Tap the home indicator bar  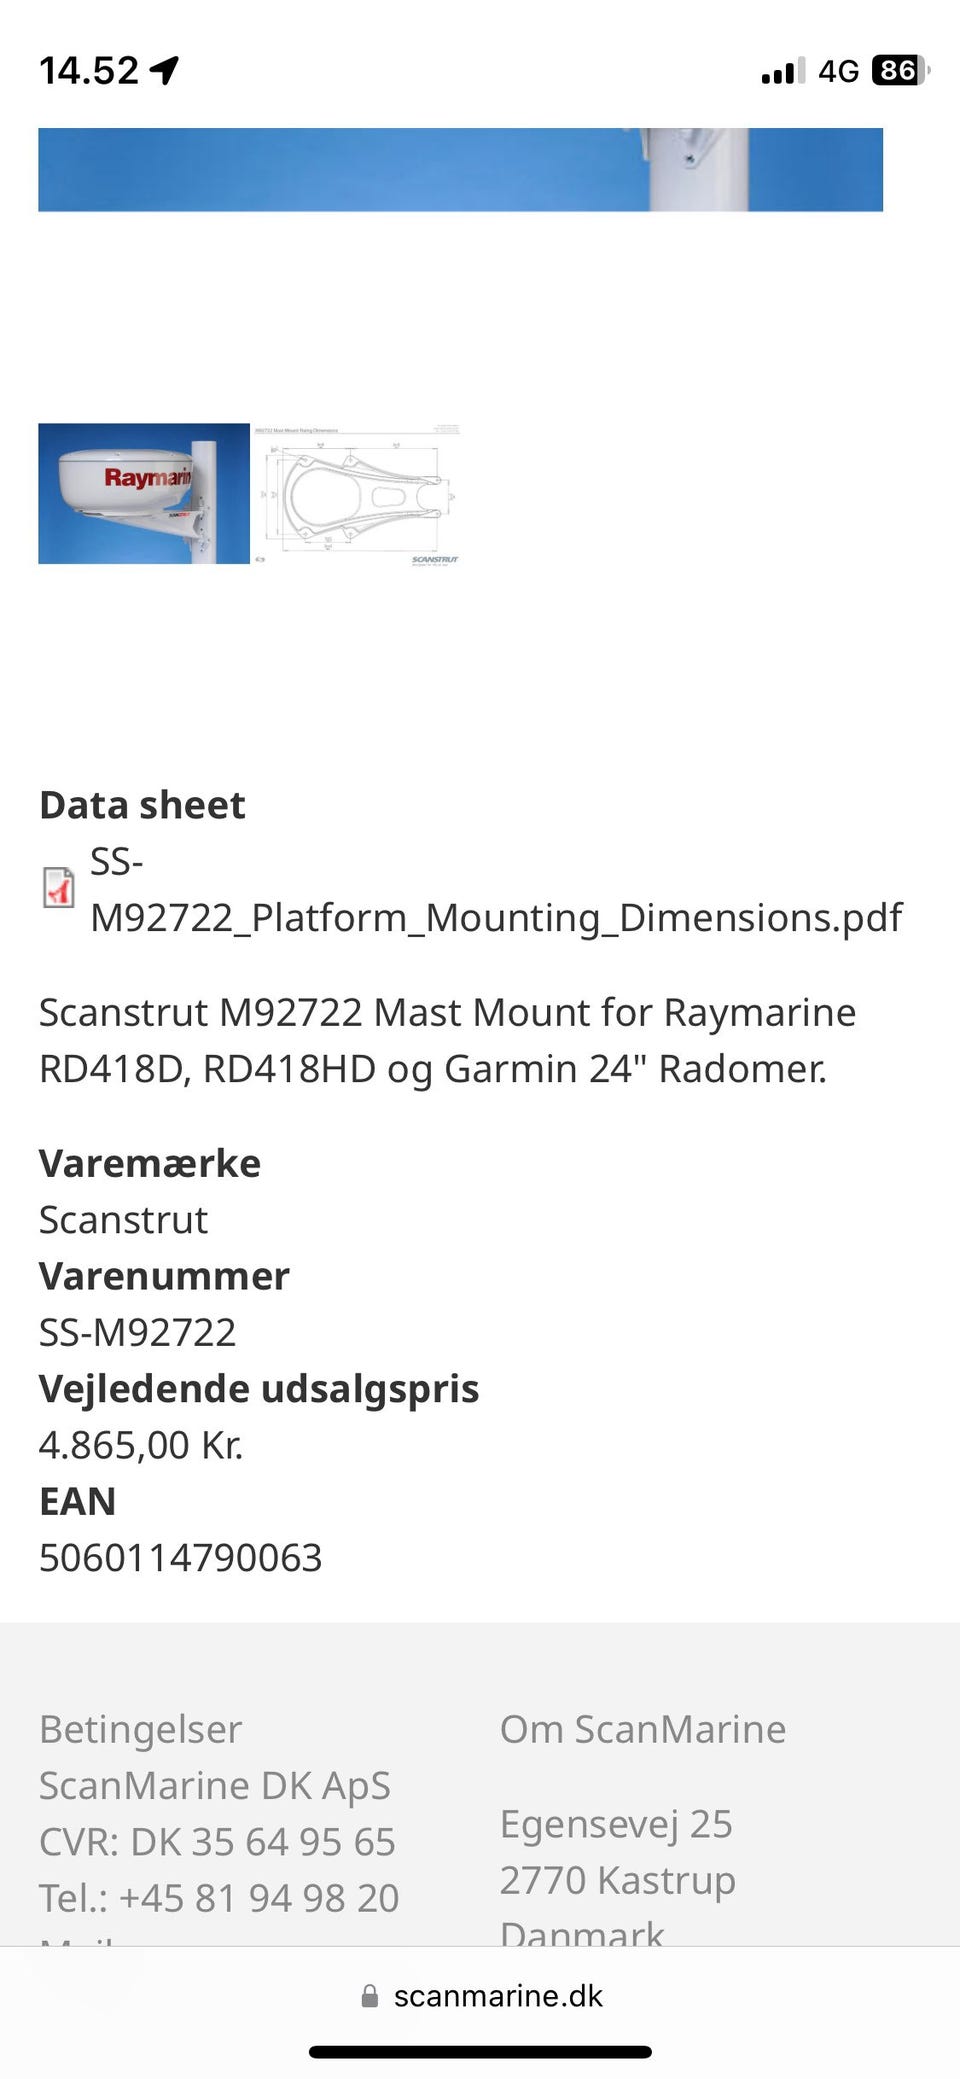[x=480, y=2052]
